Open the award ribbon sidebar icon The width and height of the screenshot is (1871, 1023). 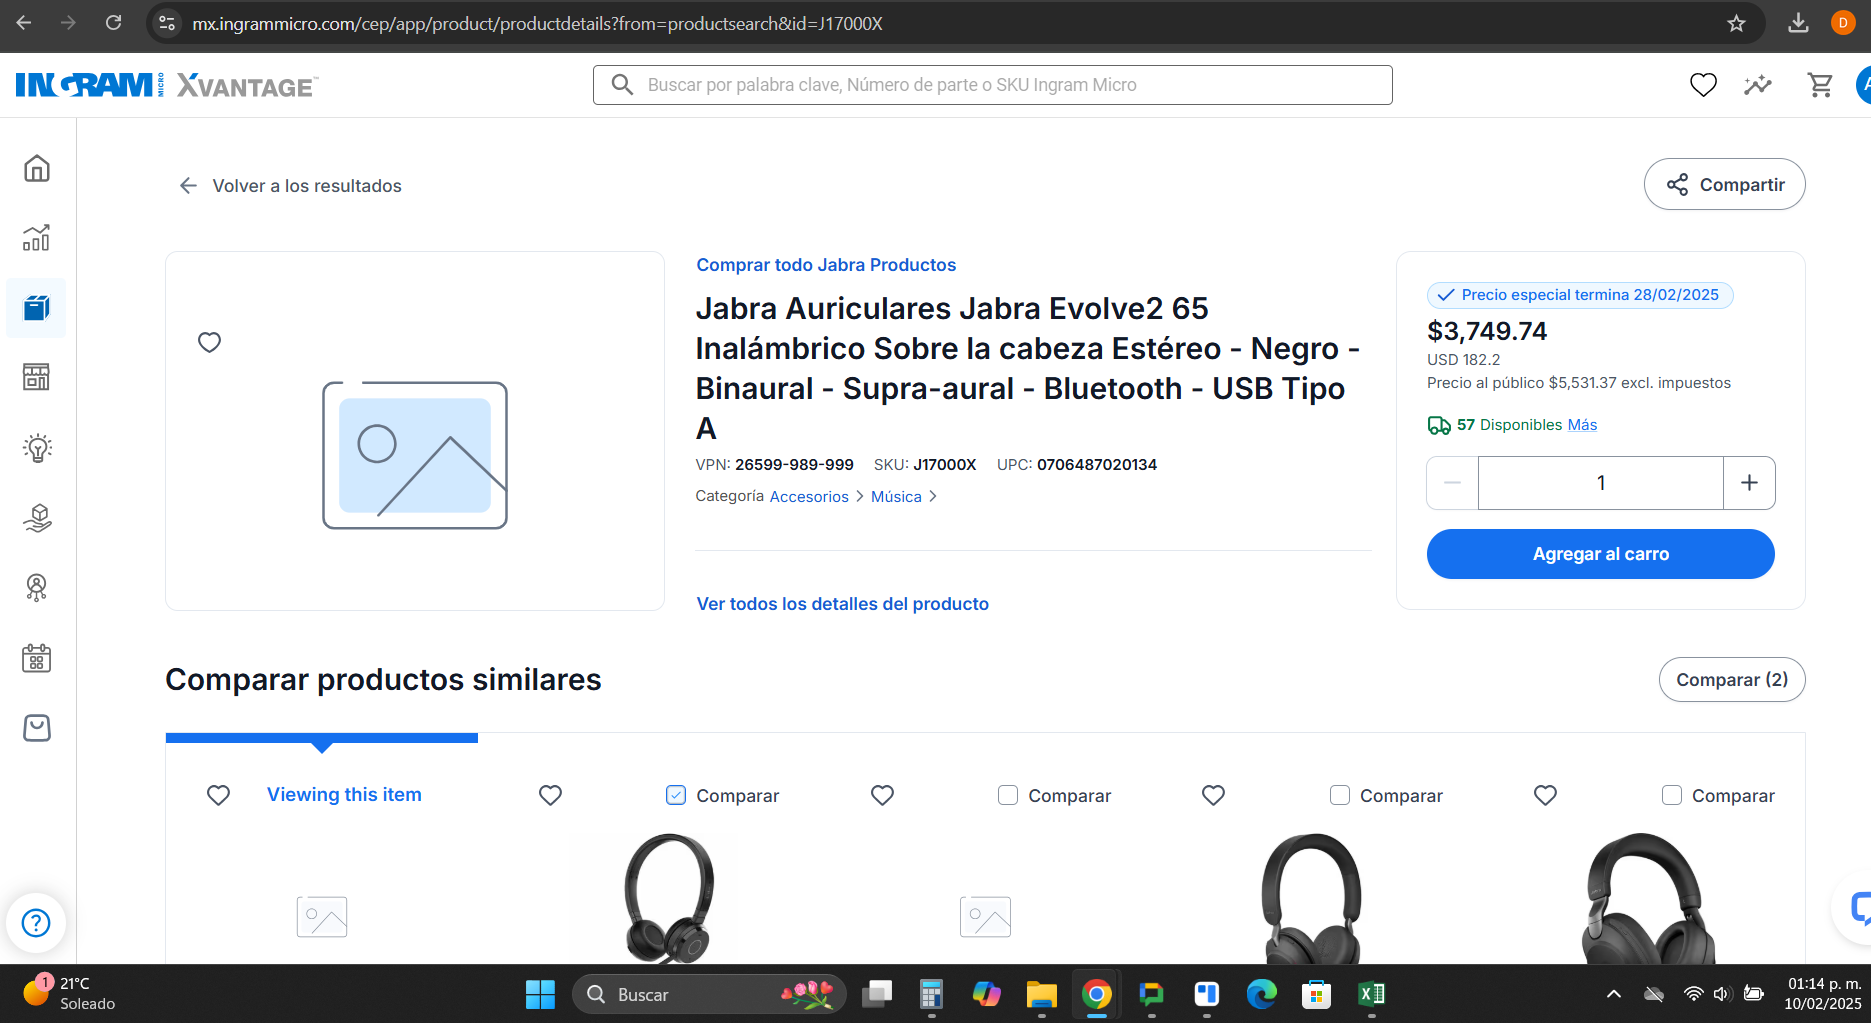tap(37, 588)
